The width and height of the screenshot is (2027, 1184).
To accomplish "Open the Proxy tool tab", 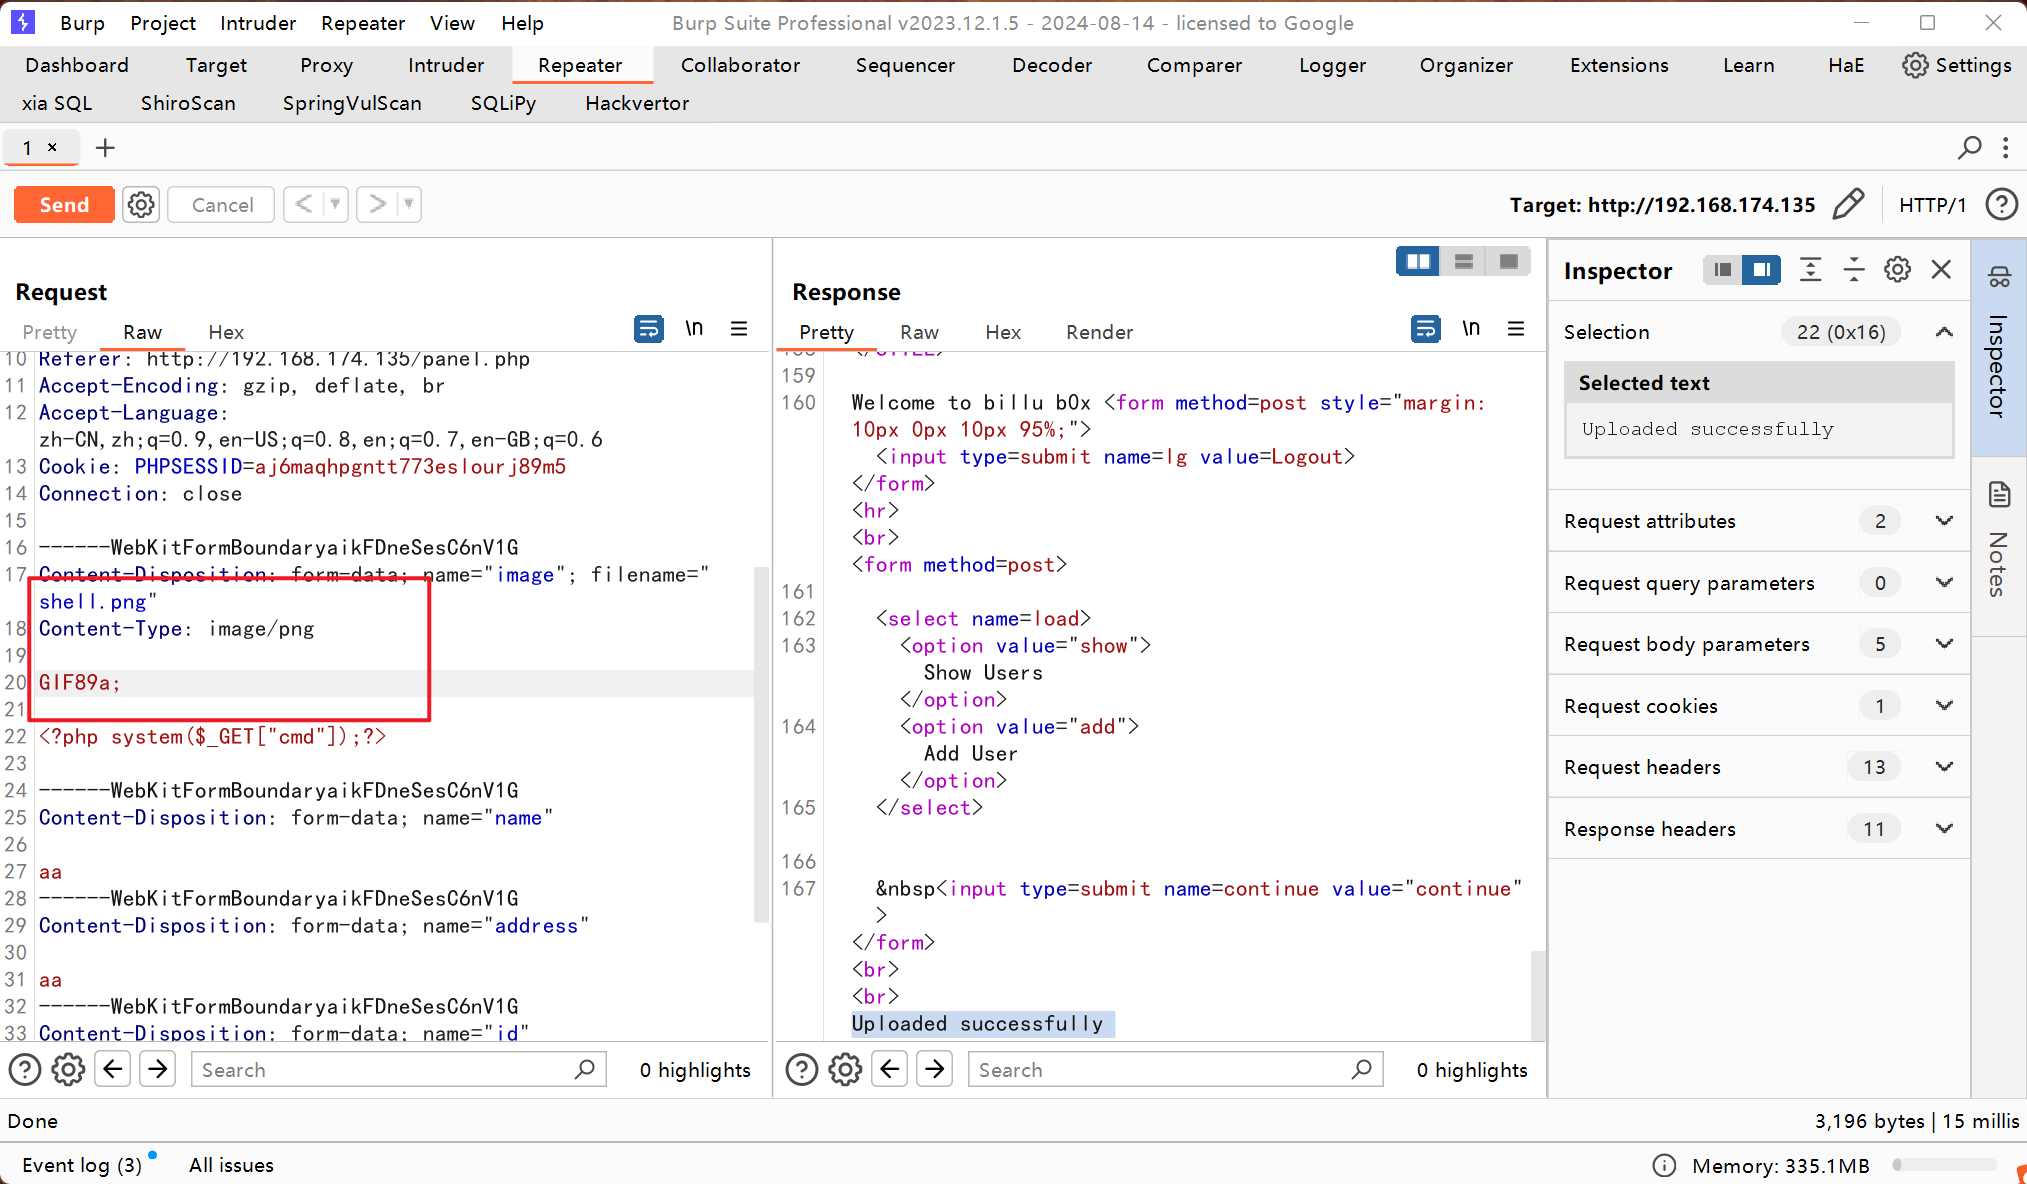I will (326, 65).
